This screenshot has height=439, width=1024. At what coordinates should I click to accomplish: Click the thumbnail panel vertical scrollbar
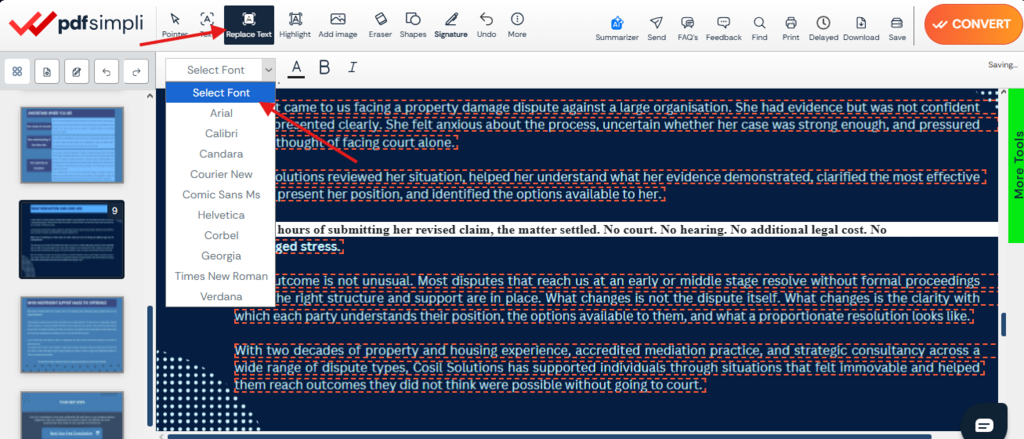tap(152, 366)
